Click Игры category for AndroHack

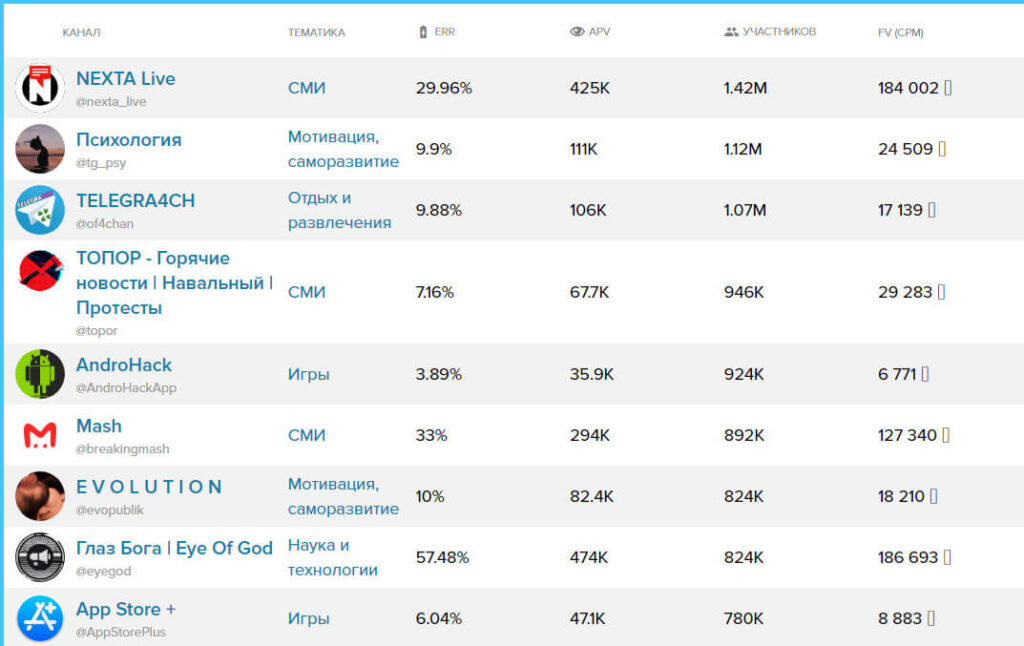(x=309, y=374)
